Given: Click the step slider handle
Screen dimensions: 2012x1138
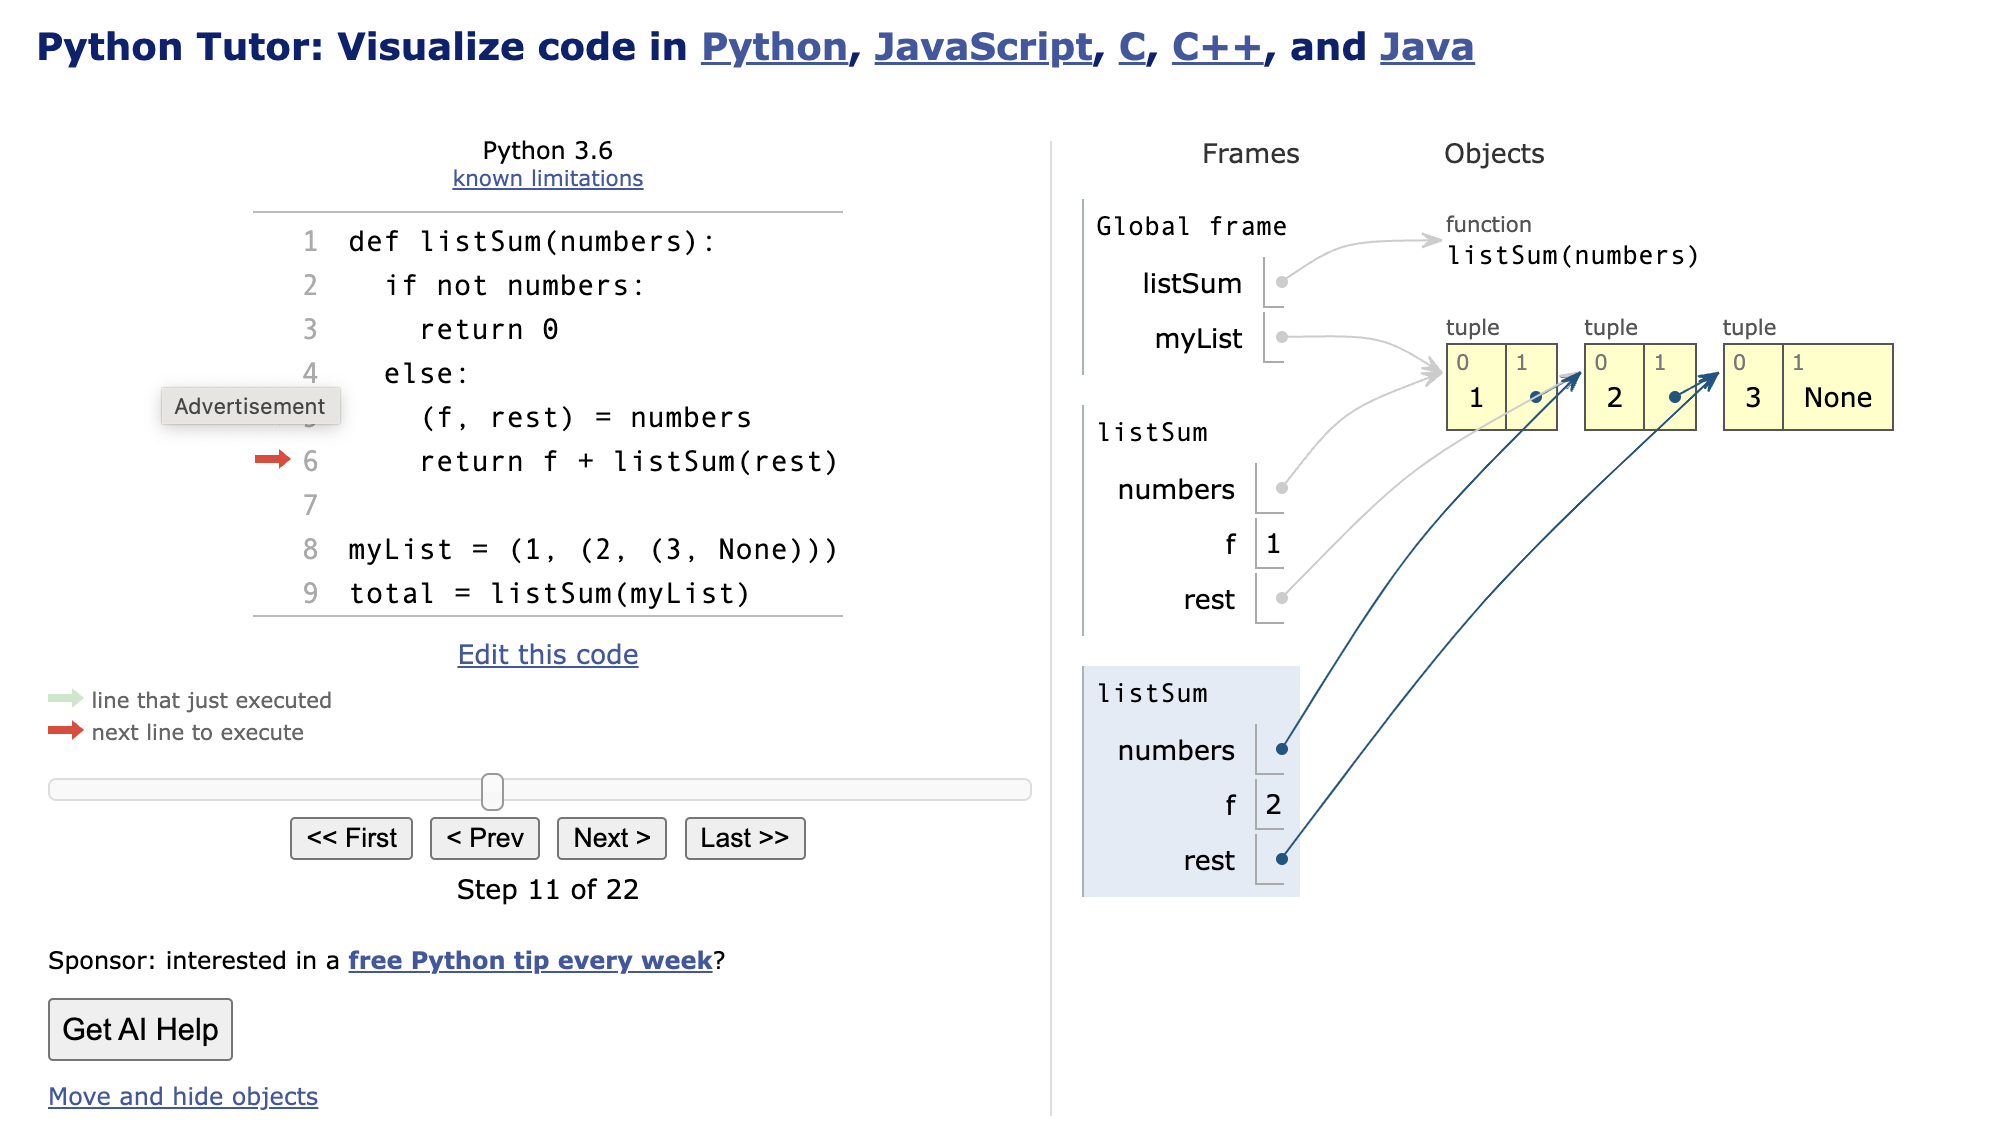Looking at the screenshot, I should coord(492,791).
